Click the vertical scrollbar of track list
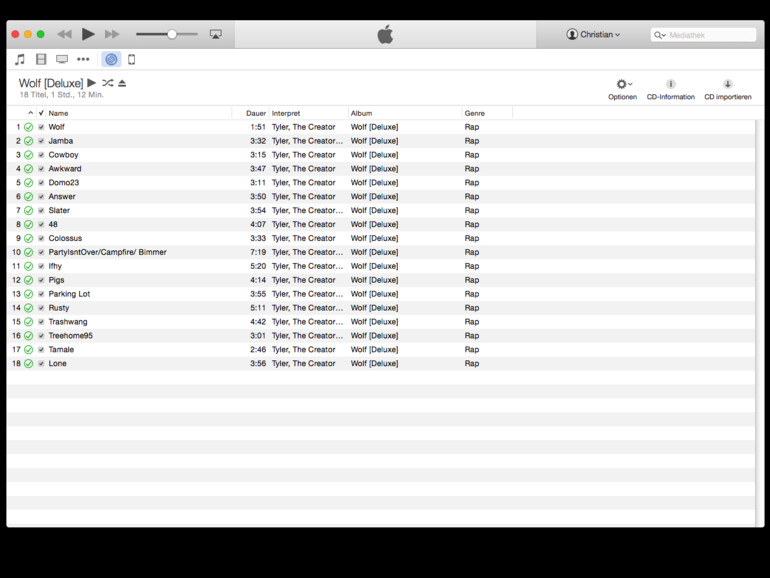 coord(760,323)
